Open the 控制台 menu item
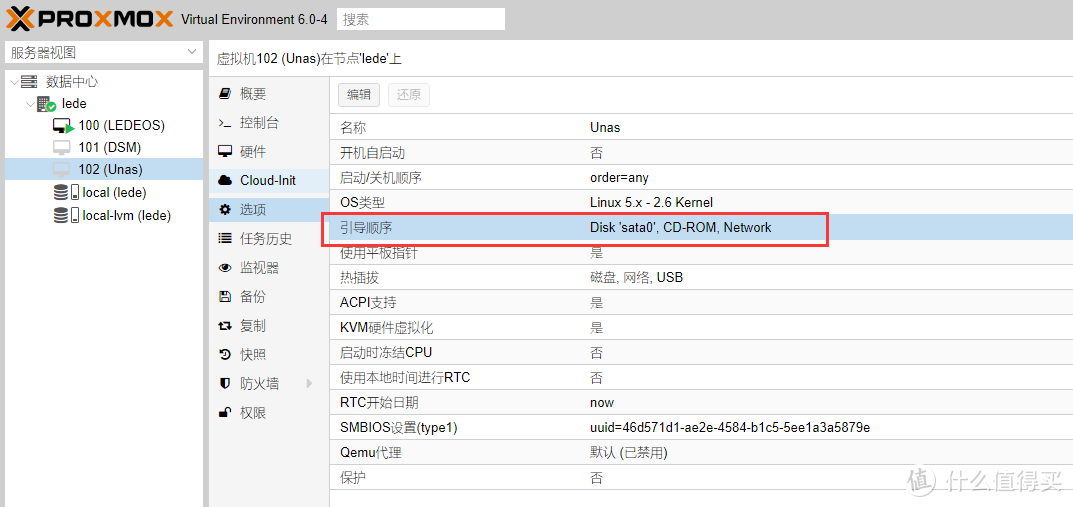 point(259,123)
